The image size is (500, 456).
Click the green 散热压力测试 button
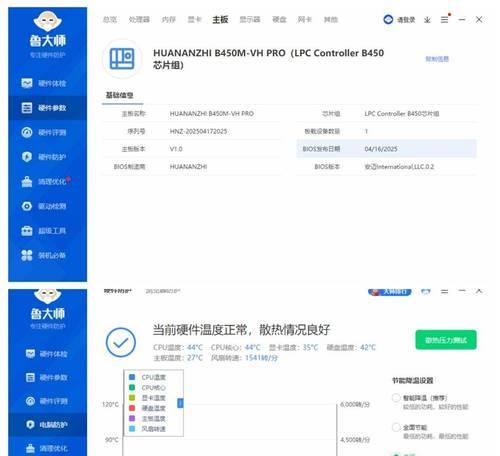(446, 340)
